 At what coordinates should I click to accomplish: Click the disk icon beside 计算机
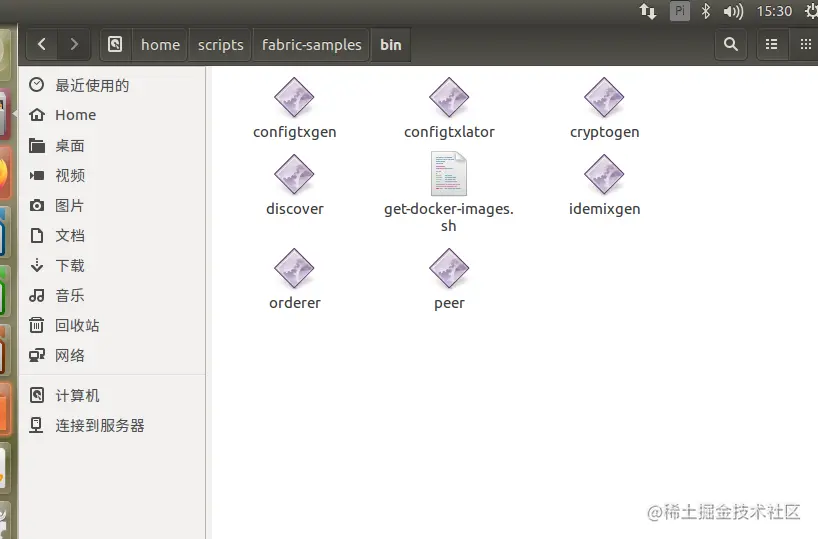tap(37, 395)
